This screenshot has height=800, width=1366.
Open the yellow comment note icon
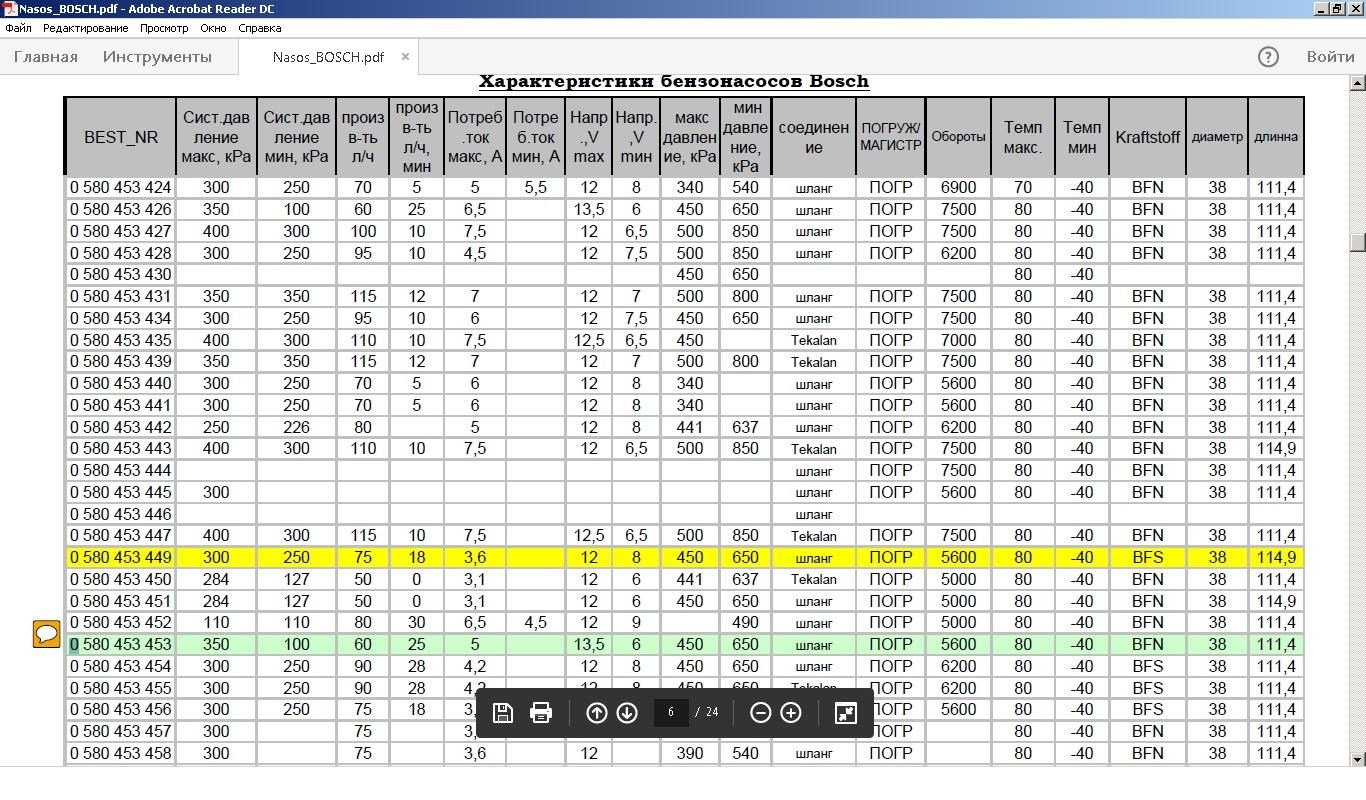(46, 634)
